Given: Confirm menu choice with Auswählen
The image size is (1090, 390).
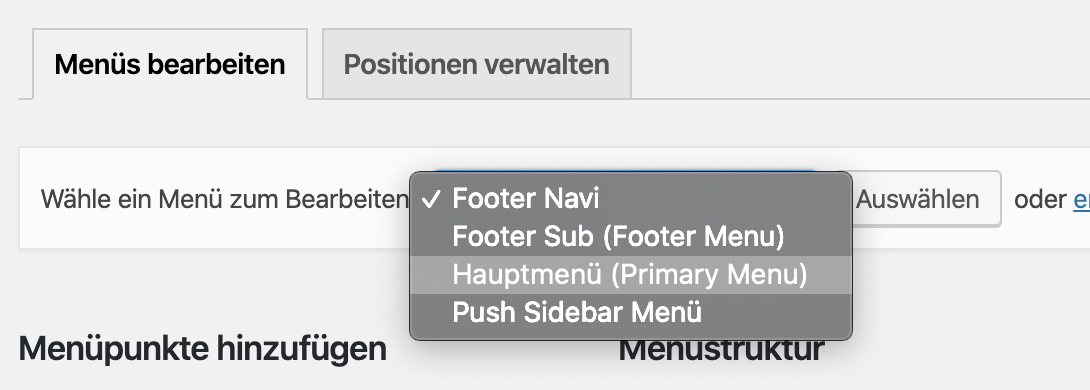Looking at the screenshot, I should coord(925,199).
